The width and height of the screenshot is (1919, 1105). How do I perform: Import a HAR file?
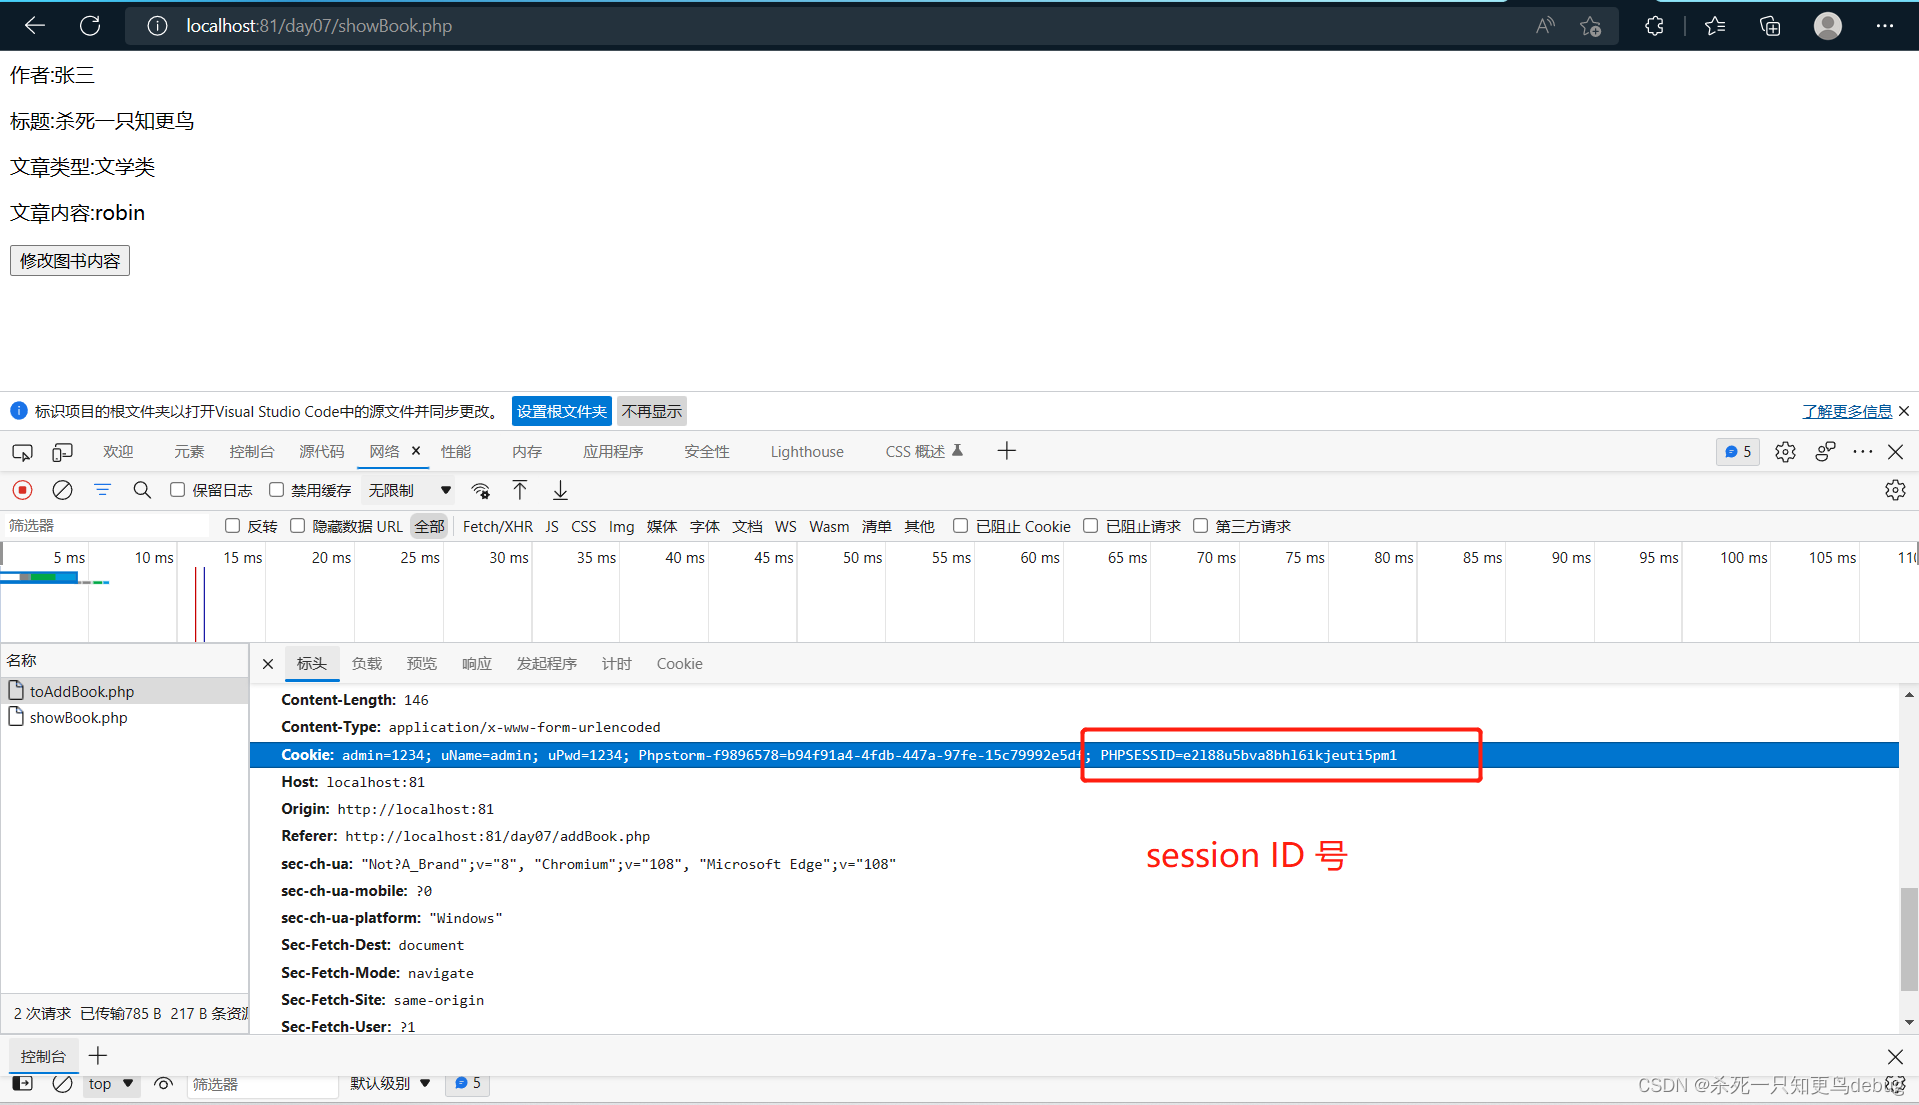click(x=520, y=490)
